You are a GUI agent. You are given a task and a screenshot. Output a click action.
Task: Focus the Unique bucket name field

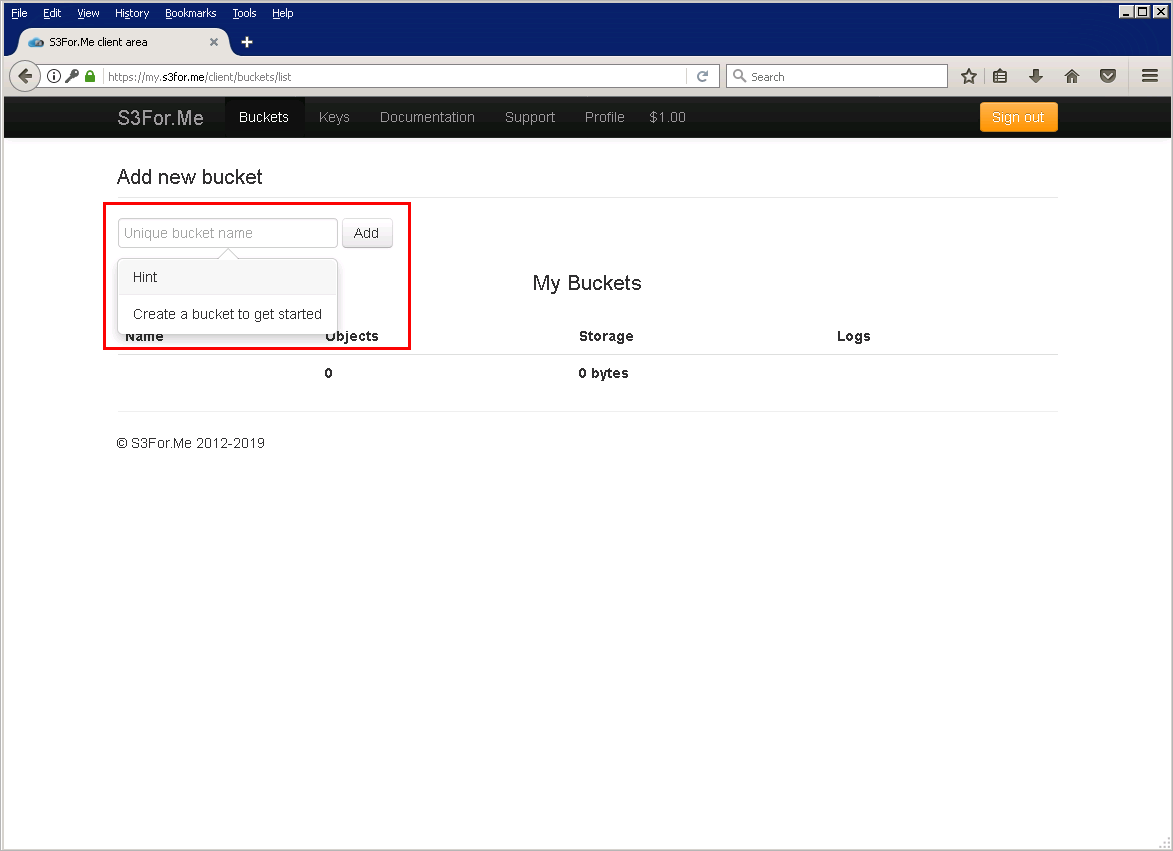click(227, 233)
